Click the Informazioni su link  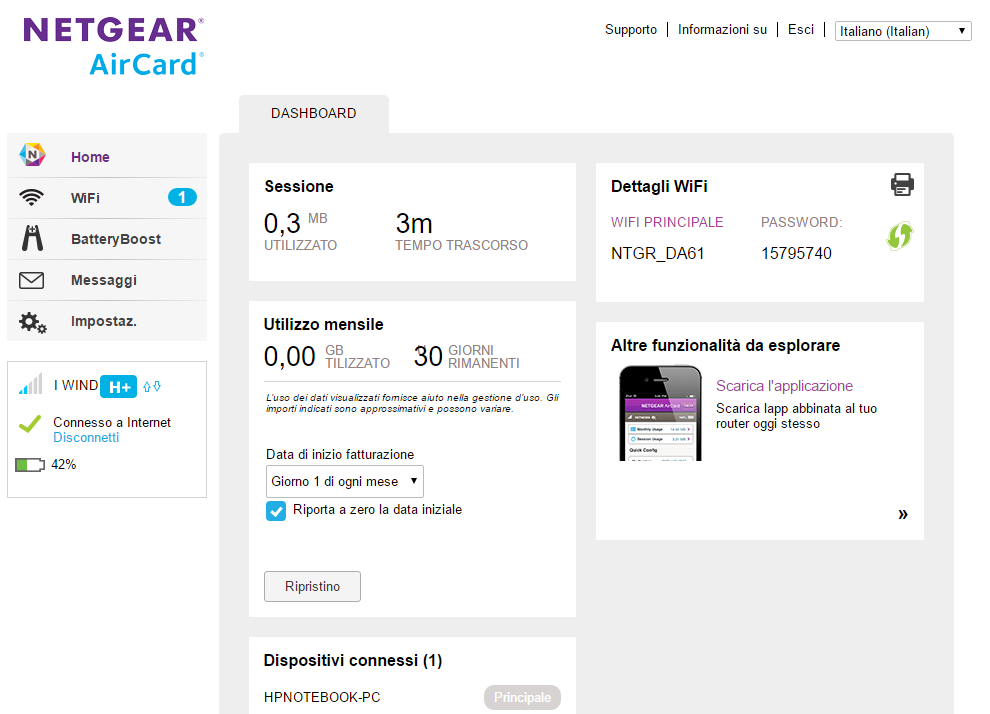pos(722,30)
